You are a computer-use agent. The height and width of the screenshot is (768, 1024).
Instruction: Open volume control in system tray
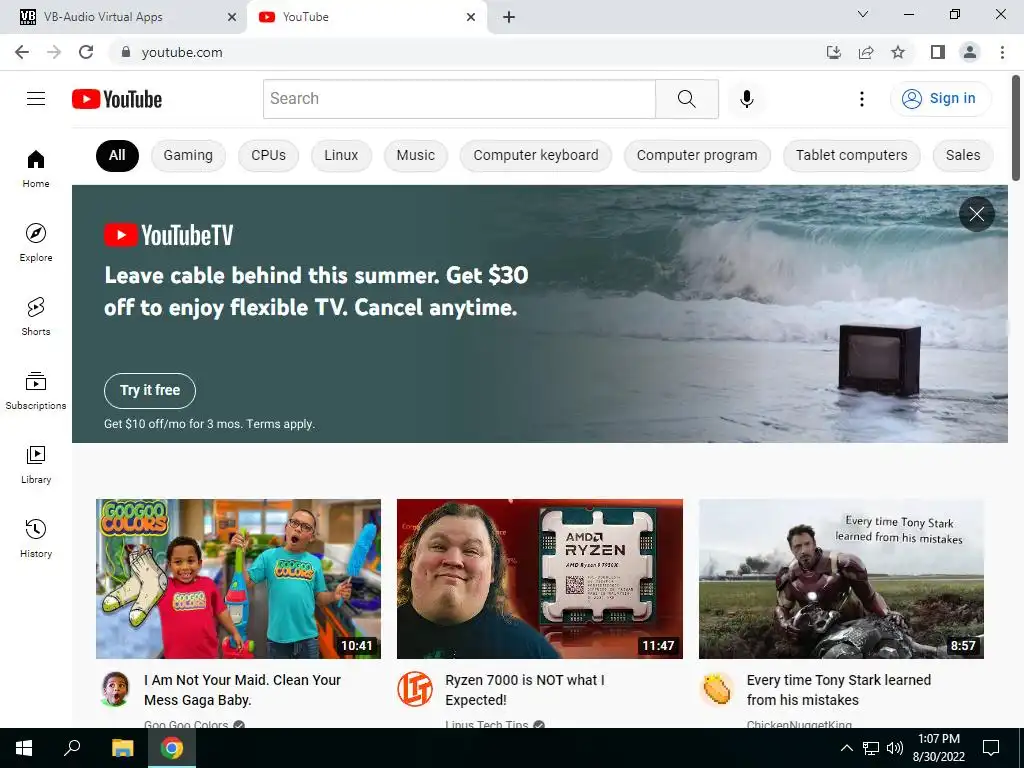(x=895, y=748)
